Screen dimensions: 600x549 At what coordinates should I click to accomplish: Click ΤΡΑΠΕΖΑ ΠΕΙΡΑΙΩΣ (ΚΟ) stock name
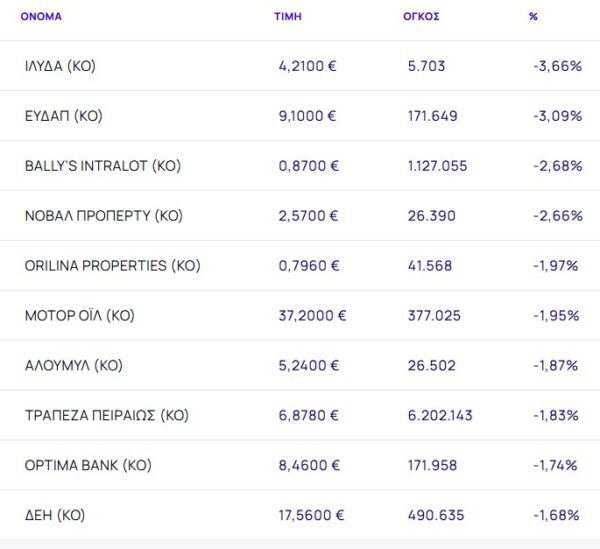106,415
